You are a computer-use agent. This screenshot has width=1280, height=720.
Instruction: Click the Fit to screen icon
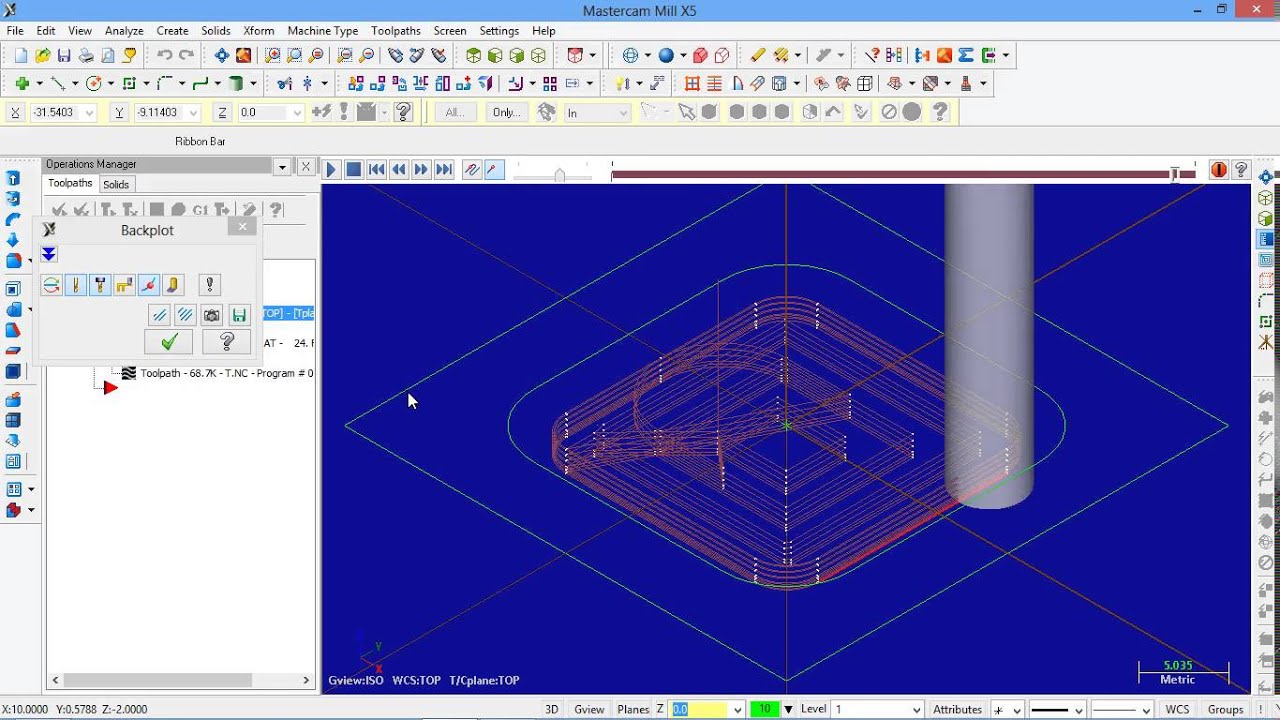coord(222,56)
